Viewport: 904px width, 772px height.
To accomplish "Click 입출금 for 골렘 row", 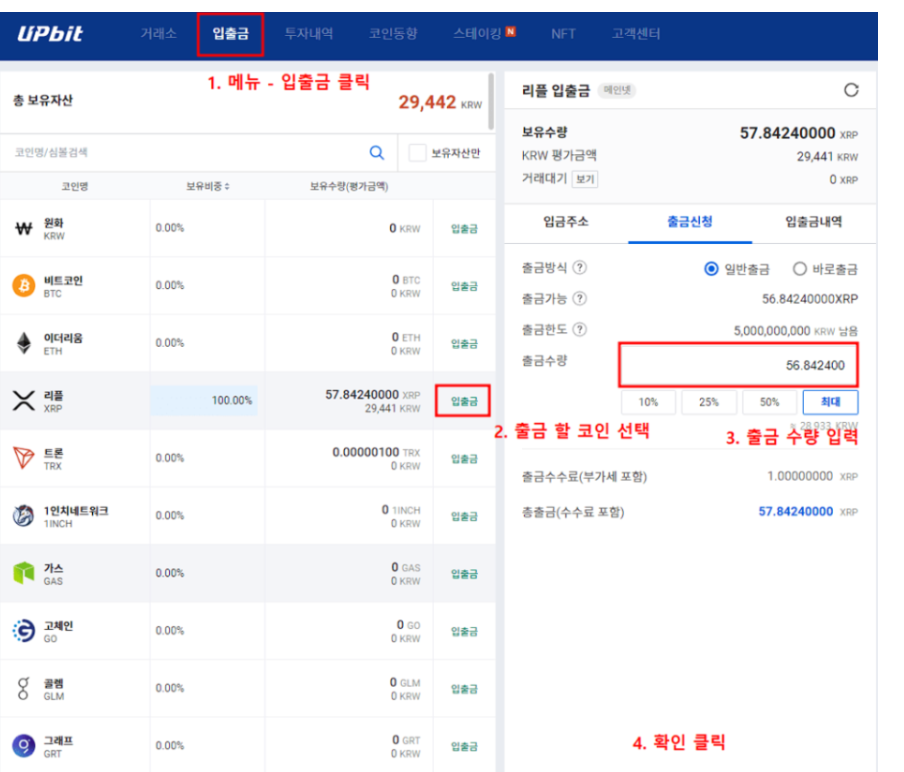I will [464, 689].
